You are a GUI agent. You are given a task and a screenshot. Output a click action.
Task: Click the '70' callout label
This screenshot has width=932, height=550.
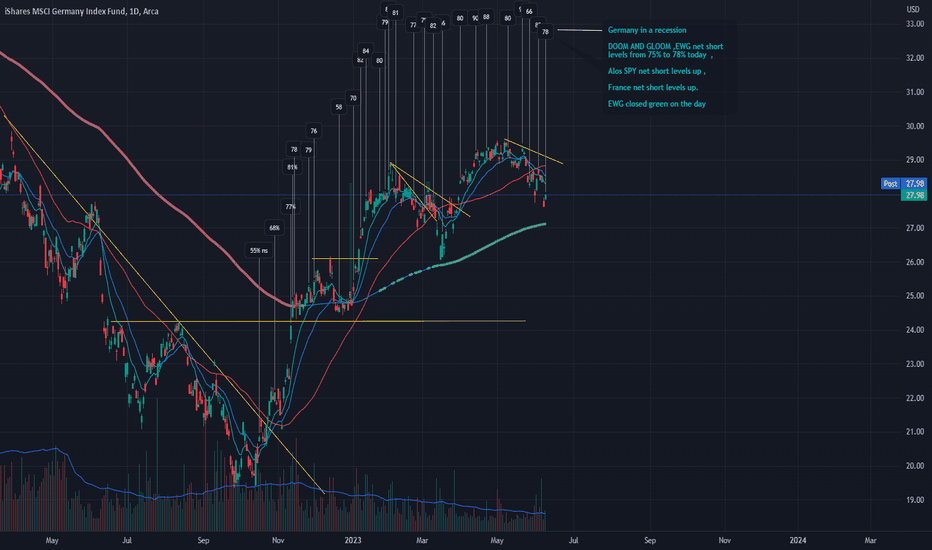(x=353, y=98)
